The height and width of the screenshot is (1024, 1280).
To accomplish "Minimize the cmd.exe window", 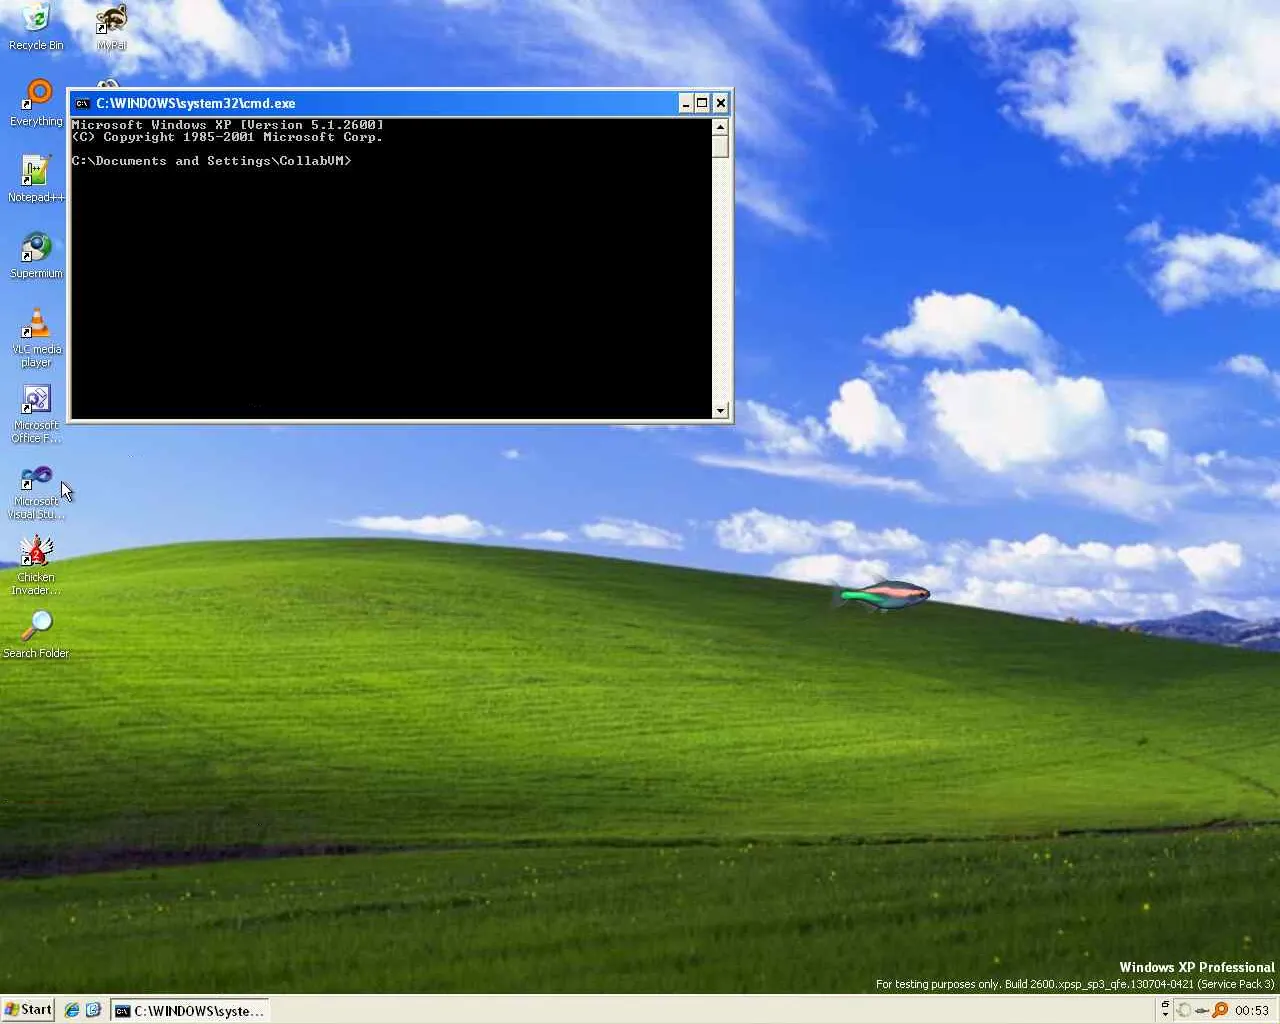I will pyautogui.click(x=686, y=103).
